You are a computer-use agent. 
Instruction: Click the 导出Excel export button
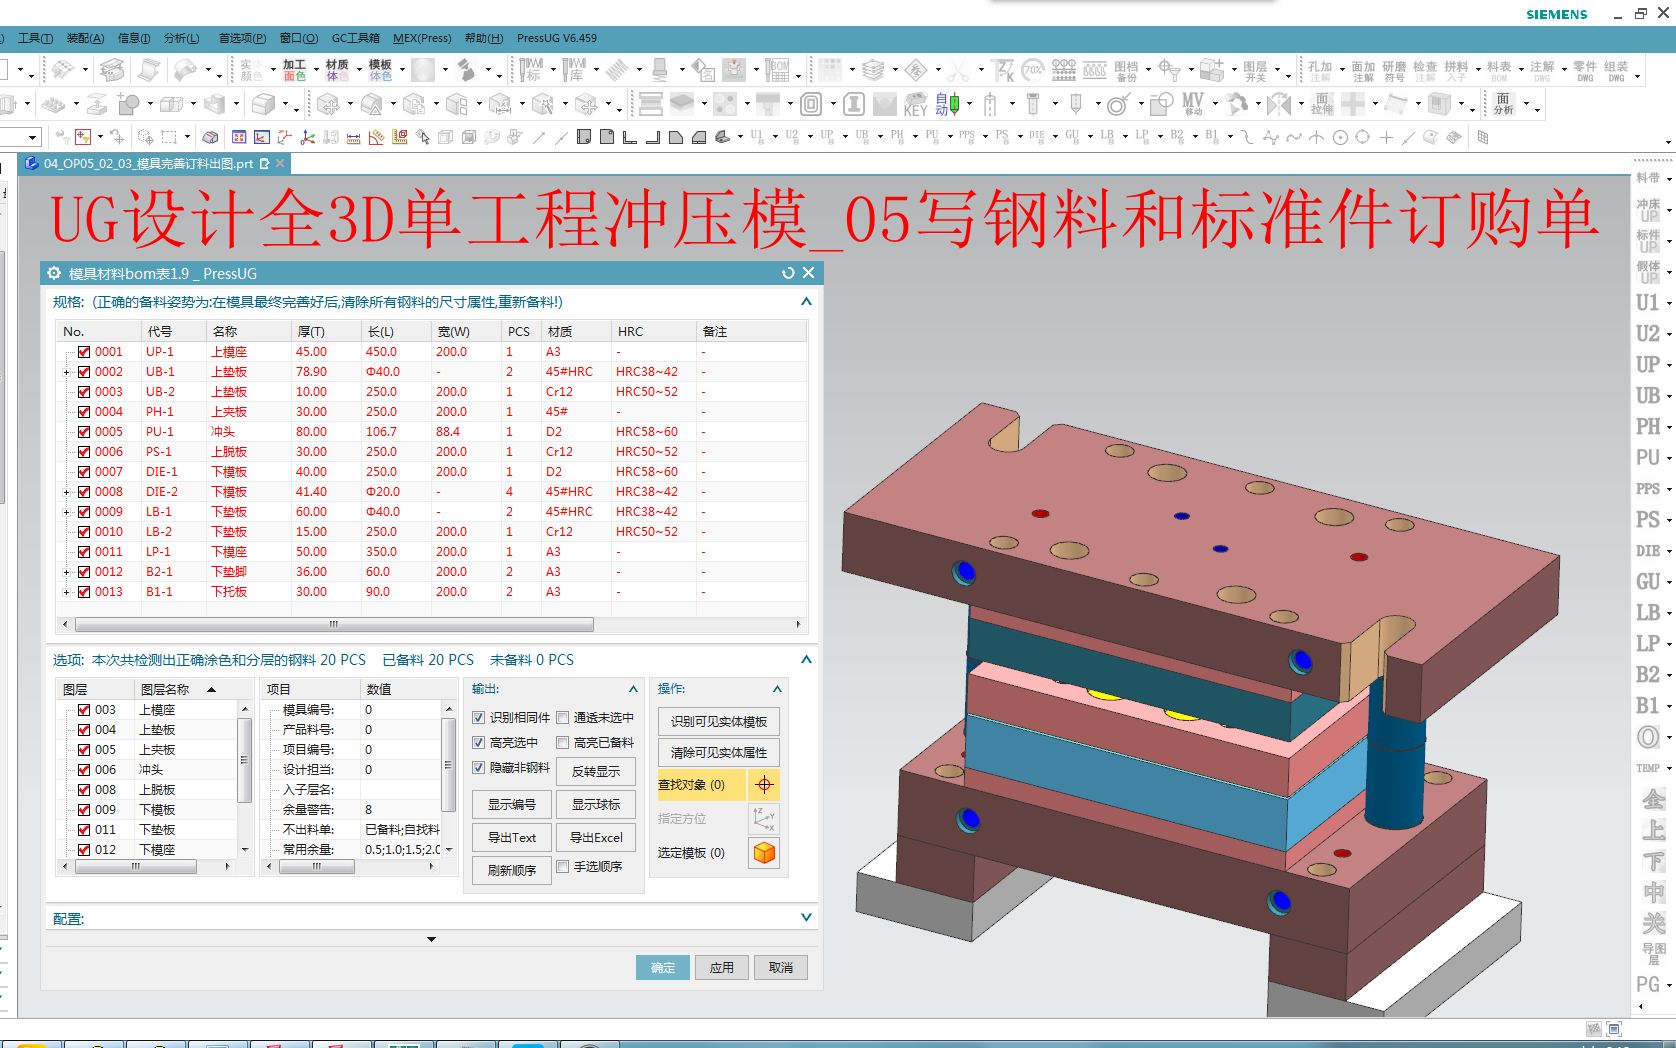pos(596,837)
